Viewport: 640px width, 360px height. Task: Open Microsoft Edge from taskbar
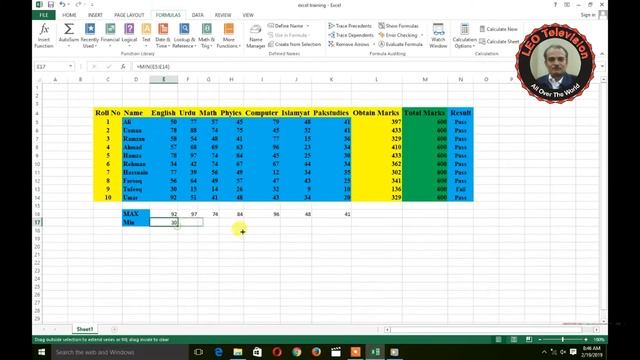[218, 352]
